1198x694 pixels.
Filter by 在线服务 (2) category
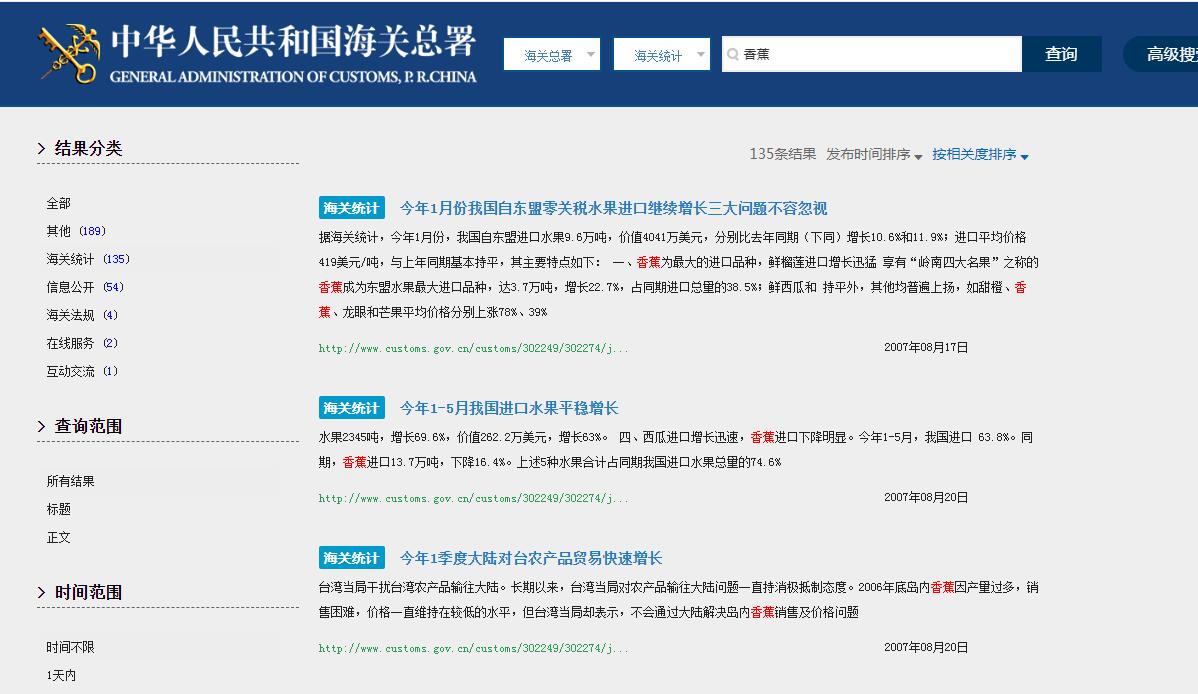click(82, 343)
